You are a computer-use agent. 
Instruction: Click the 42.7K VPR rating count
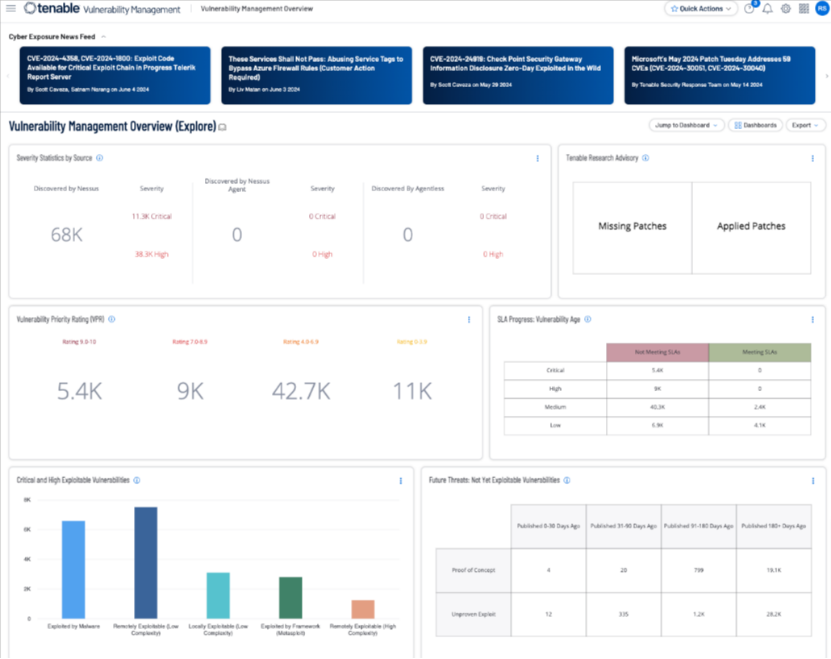[x=301, y=391]
